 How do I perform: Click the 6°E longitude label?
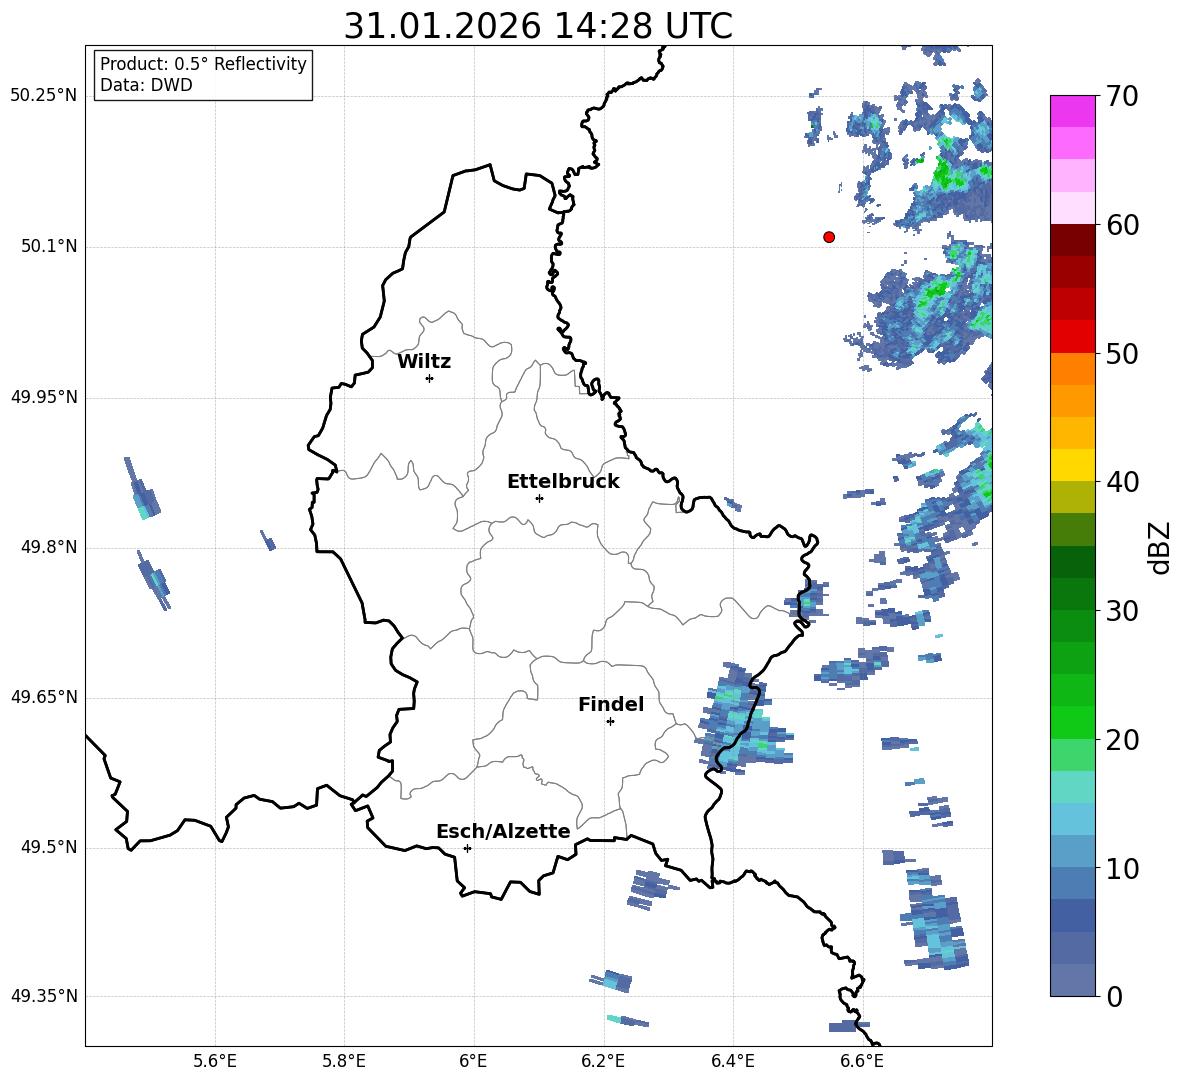473,1061
